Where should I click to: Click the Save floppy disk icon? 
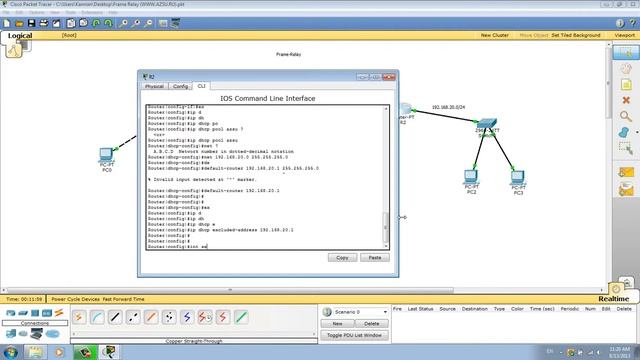(31, 23)
